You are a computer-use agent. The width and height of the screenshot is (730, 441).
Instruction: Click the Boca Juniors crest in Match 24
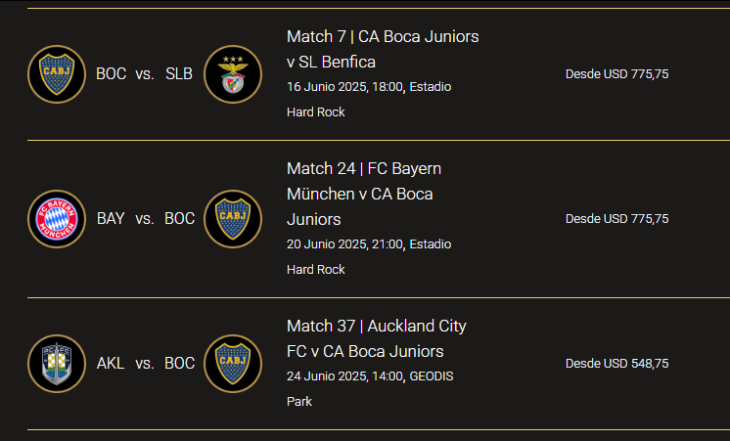pyautogui.click(x=233, y=219)
